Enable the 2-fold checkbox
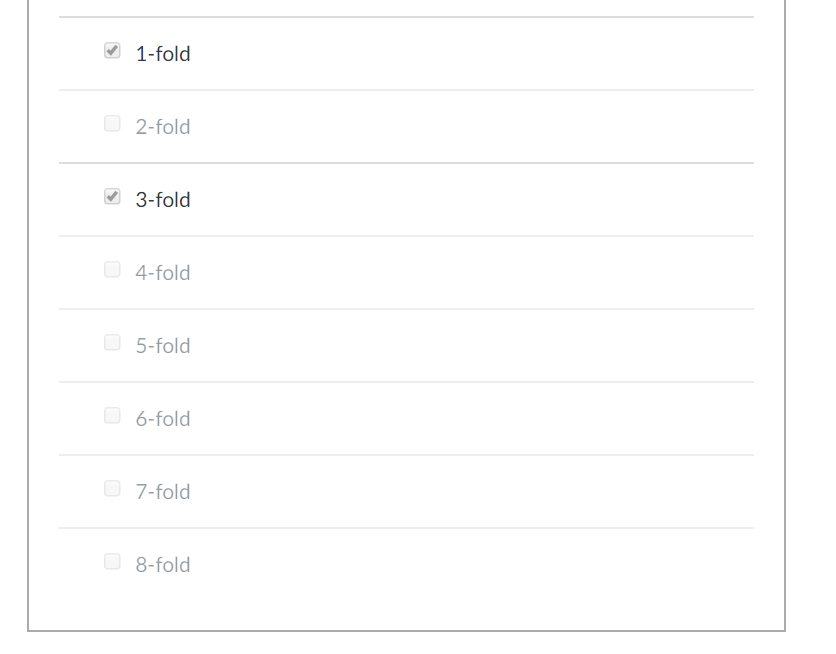This screenshot has width=836, height=654. pos(112,124)
